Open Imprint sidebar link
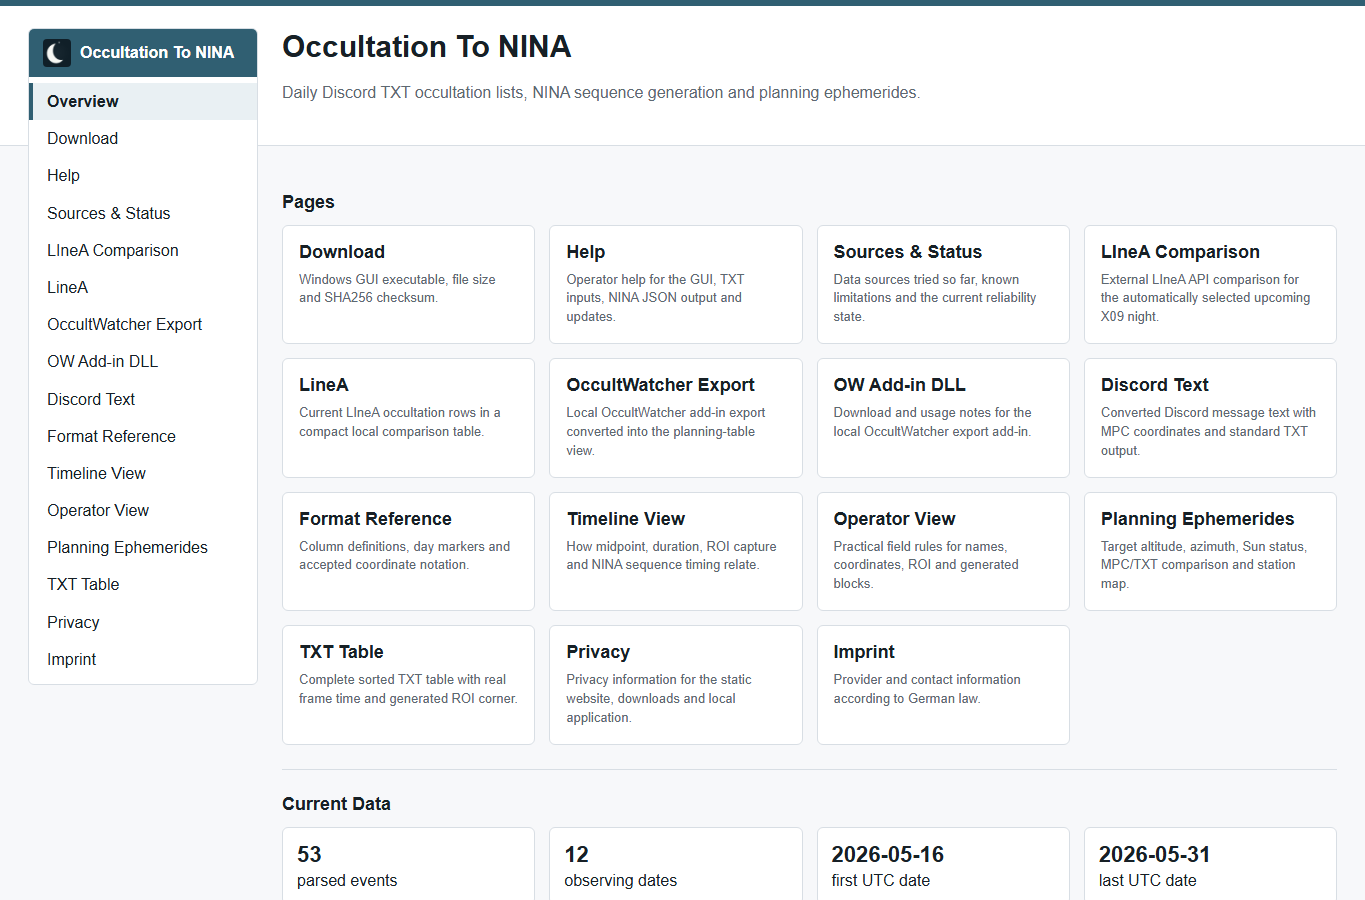The image size is (1365, 900). pyautogui.click(x=143, y=659)
